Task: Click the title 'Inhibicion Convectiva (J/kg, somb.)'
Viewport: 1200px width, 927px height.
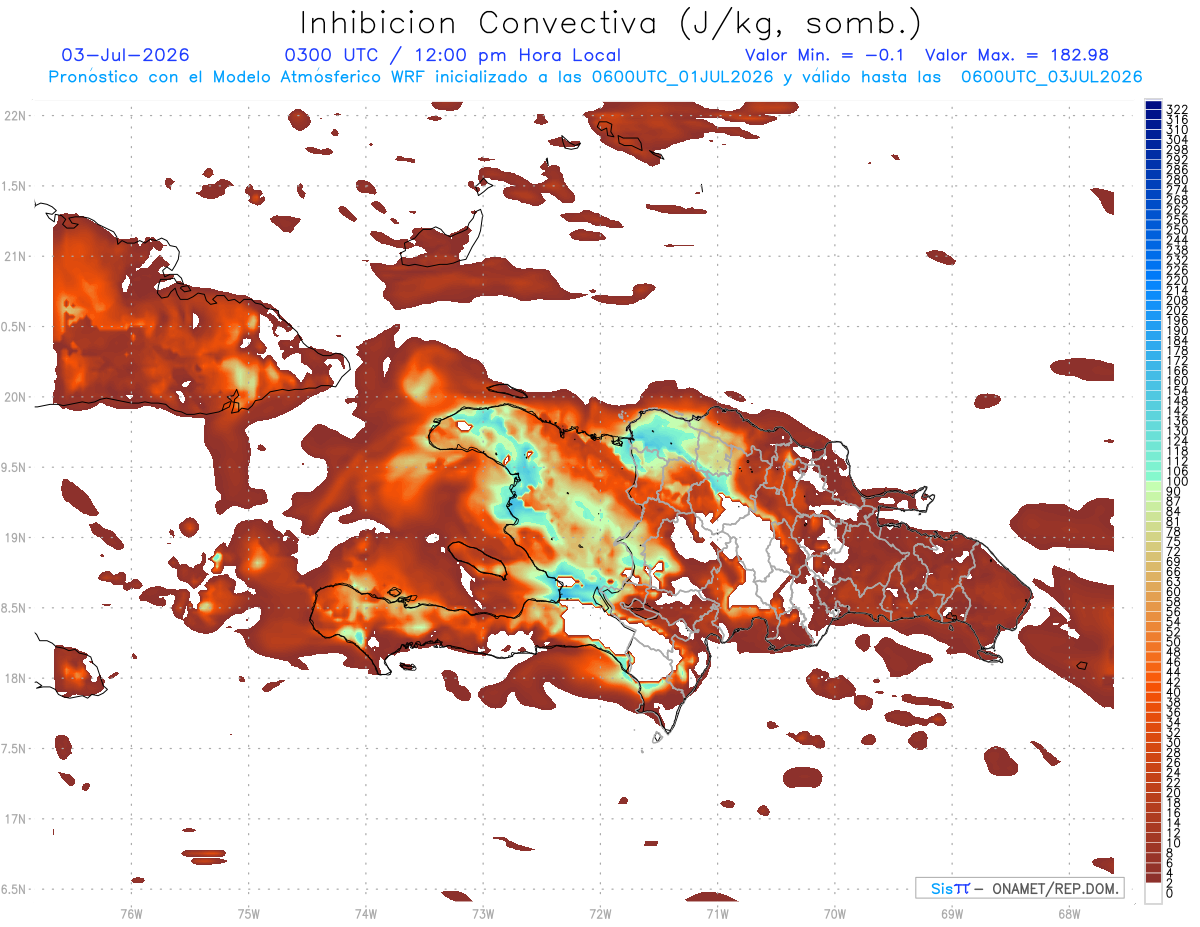Action: [x=610, y=24]
